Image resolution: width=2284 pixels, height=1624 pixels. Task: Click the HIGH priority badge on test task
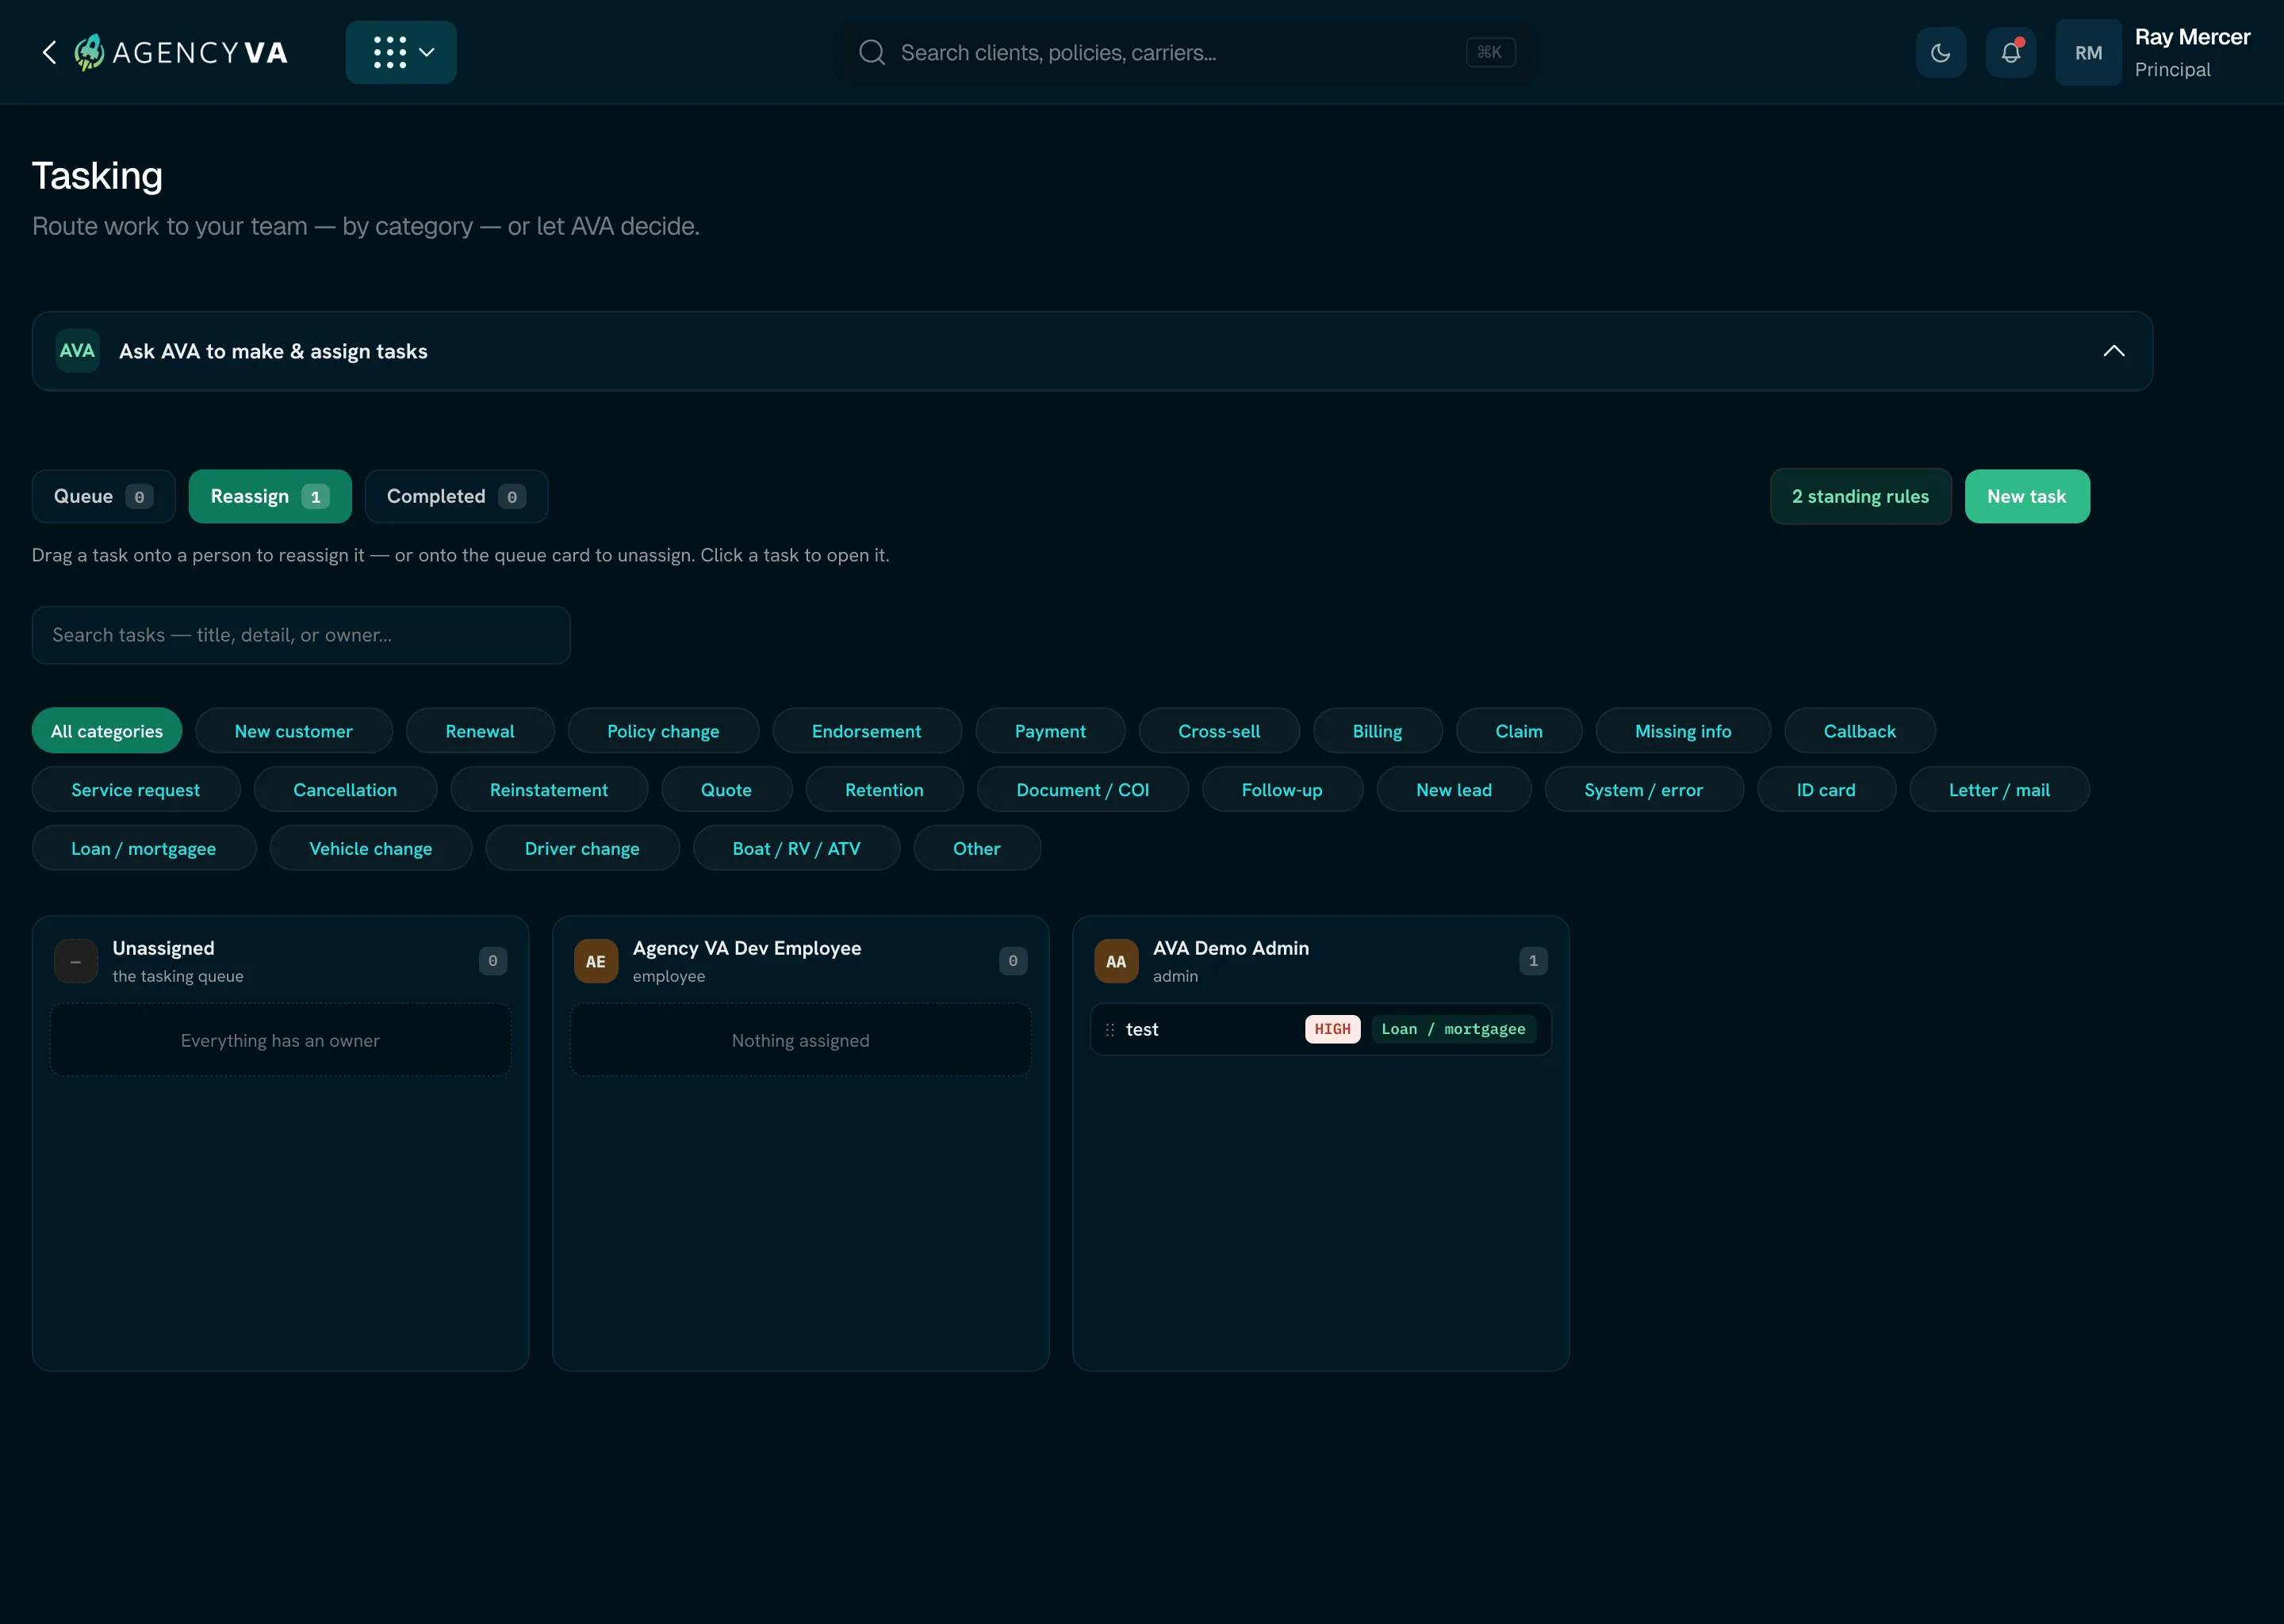1332,1029
